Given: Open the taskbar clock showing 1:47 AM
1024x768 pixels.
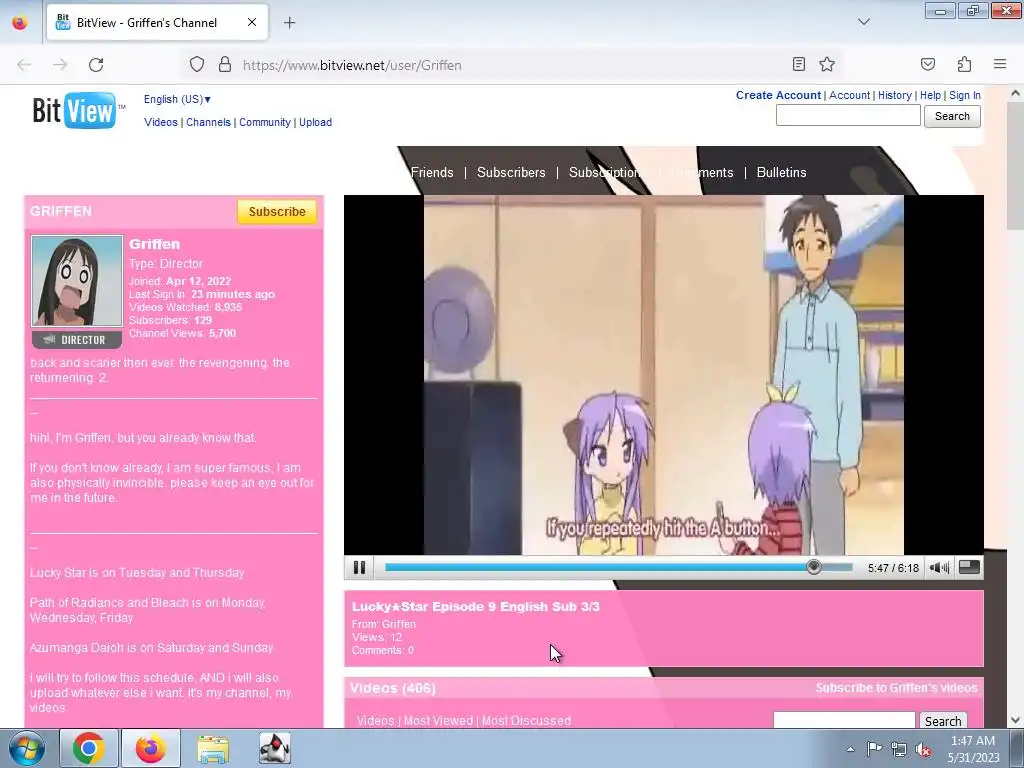Looking at the screenshot, I should [x=973, y=748].
